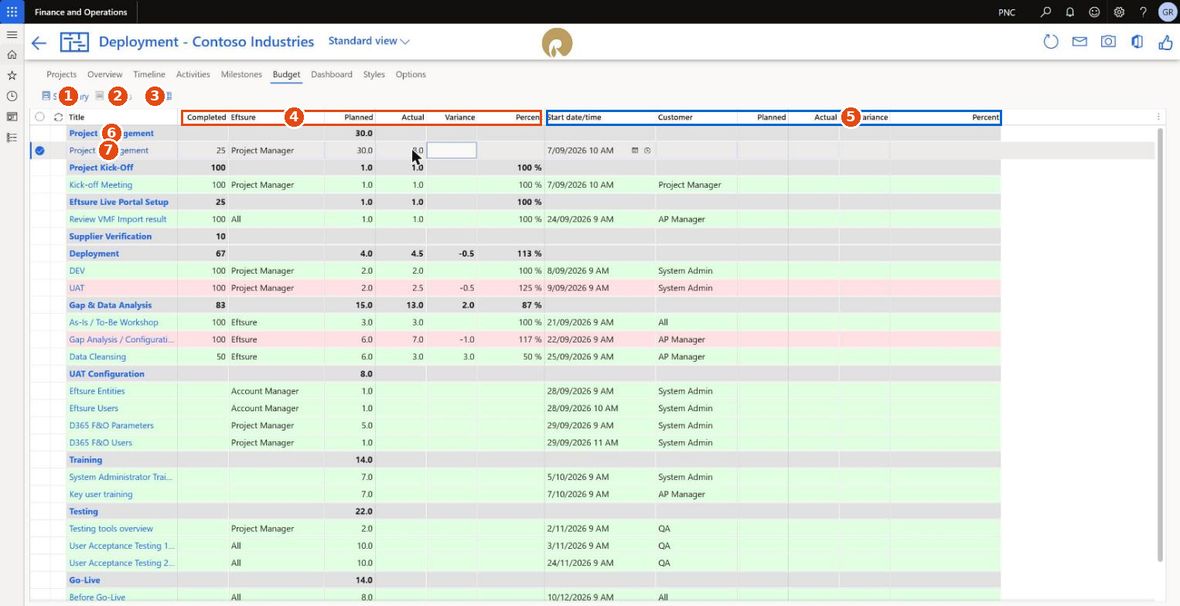Click the vertical scrollbar of the grid
The image size is (1180, 606).
[1160, 345]
